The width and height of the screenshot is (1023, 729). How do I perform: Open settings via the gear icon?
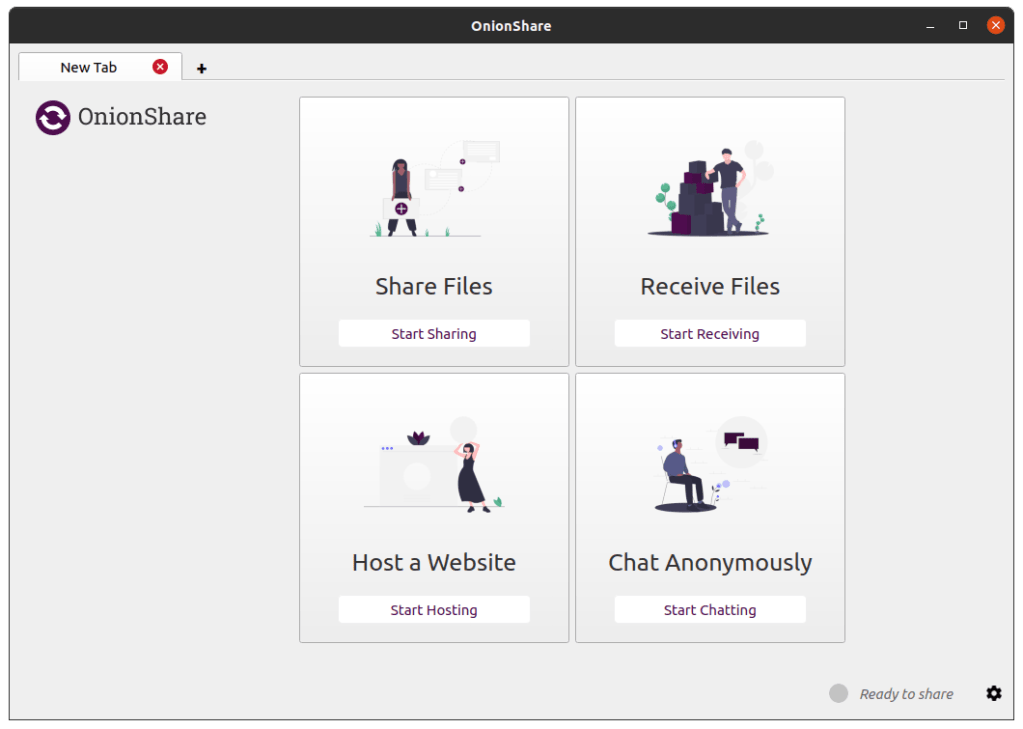point(993,693)
